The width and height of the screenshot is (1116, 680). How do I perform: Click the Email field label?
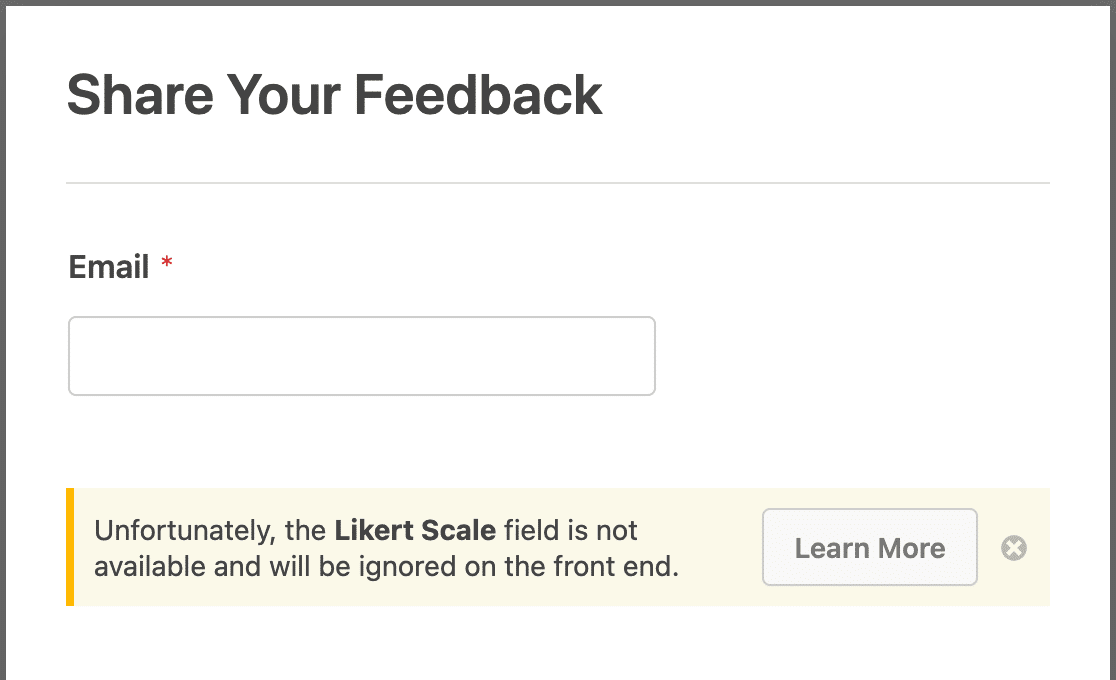click(109, 267)
